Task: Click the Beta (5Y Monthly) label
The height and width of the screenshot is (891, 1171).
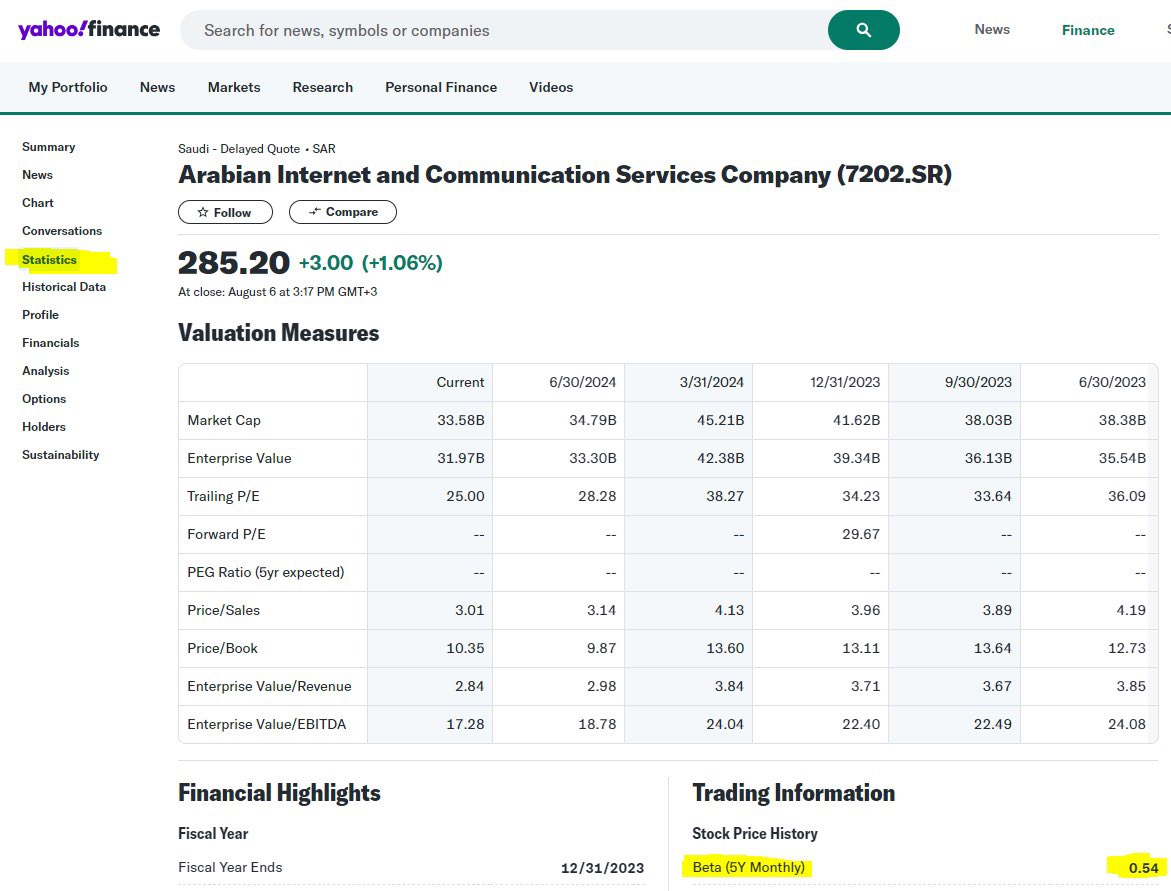Action: click(x=749, y=868)
